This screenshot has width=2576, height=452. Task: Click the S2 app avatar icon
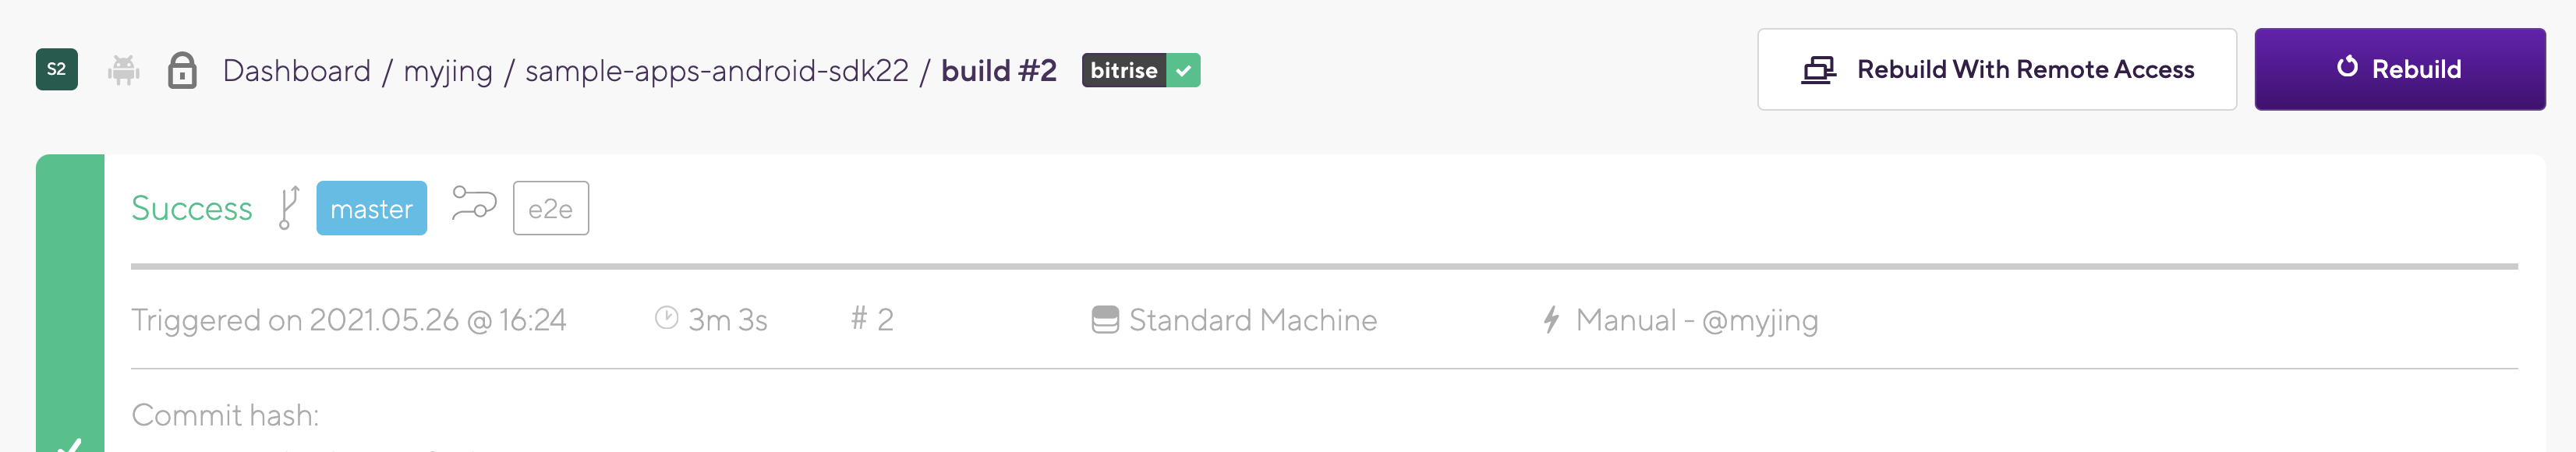[x=56, y=70]
